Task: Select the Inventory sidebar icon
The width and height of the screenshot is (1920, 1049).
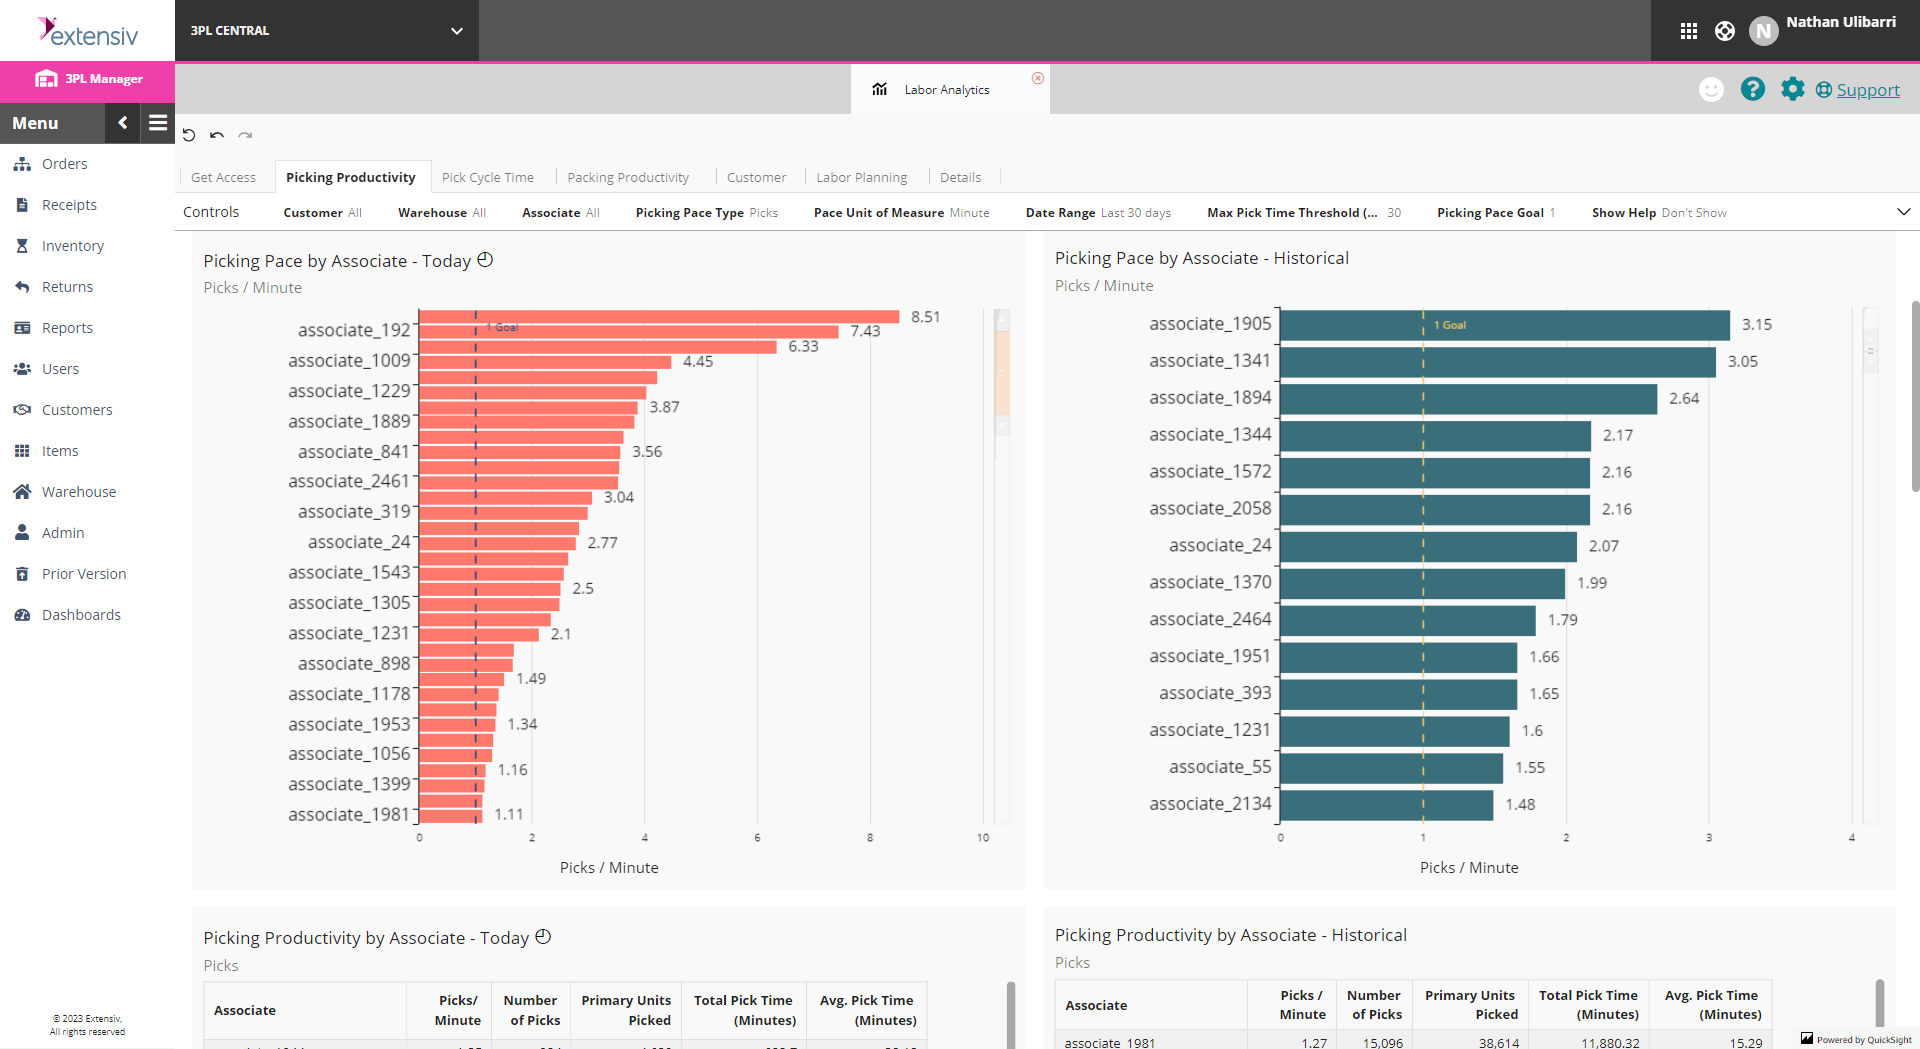Action: [x=23, y=245]
